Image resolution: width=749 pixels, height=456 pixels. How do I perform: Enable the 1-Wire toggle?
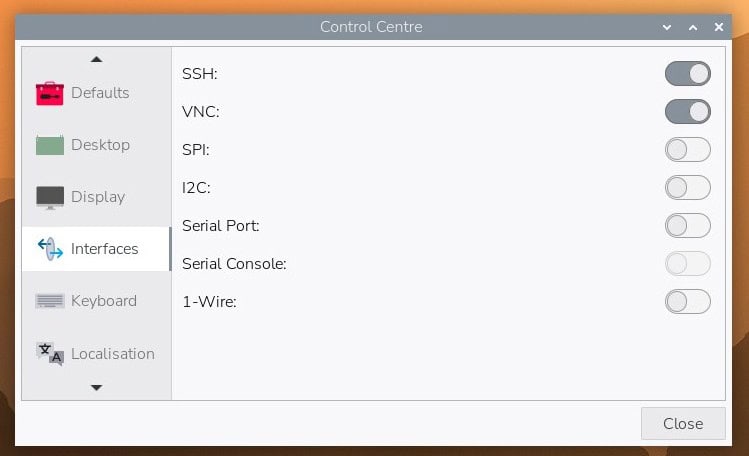pos(687,301)
